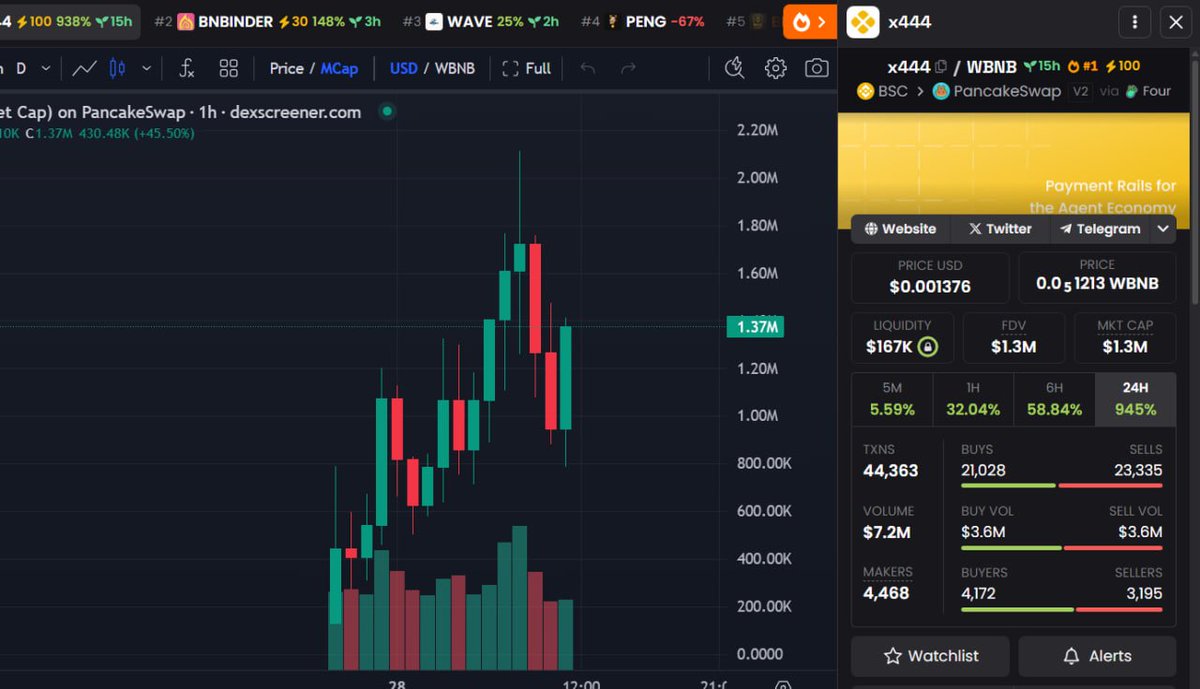Open chart settings gear
Image resolution: width=1200 pixels, height=689 pixels.
[x=775, y=68]
